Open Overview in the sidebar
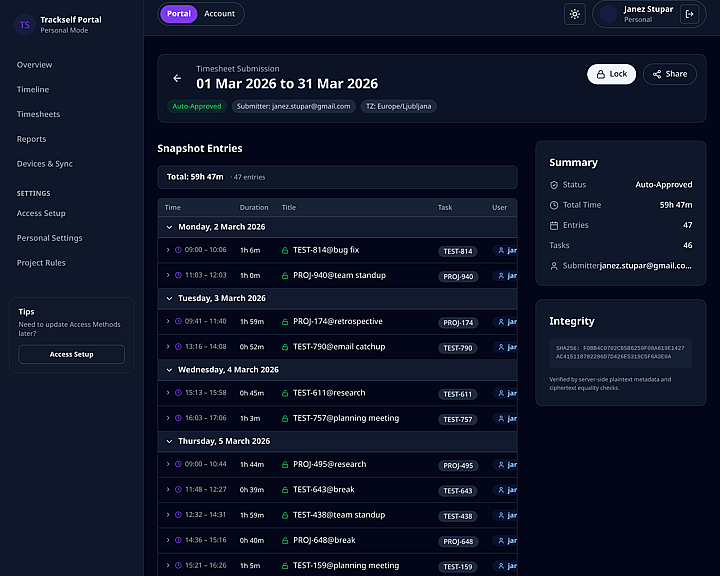This screenshot has width=720, height=576. tap(34, 65)
